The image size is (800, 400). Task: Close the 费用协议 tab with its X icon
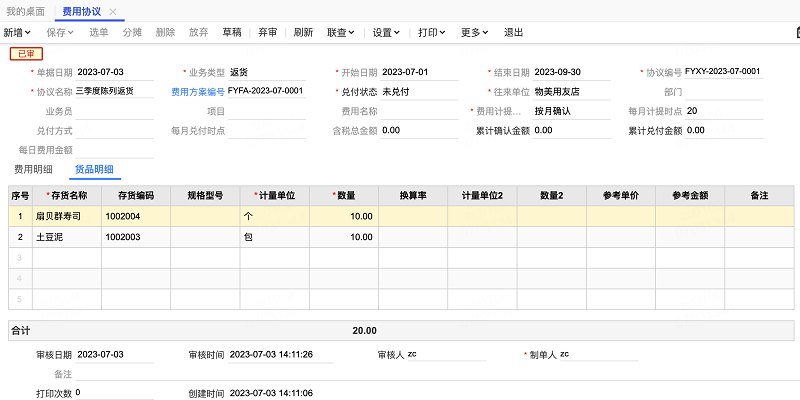(113, 12)
